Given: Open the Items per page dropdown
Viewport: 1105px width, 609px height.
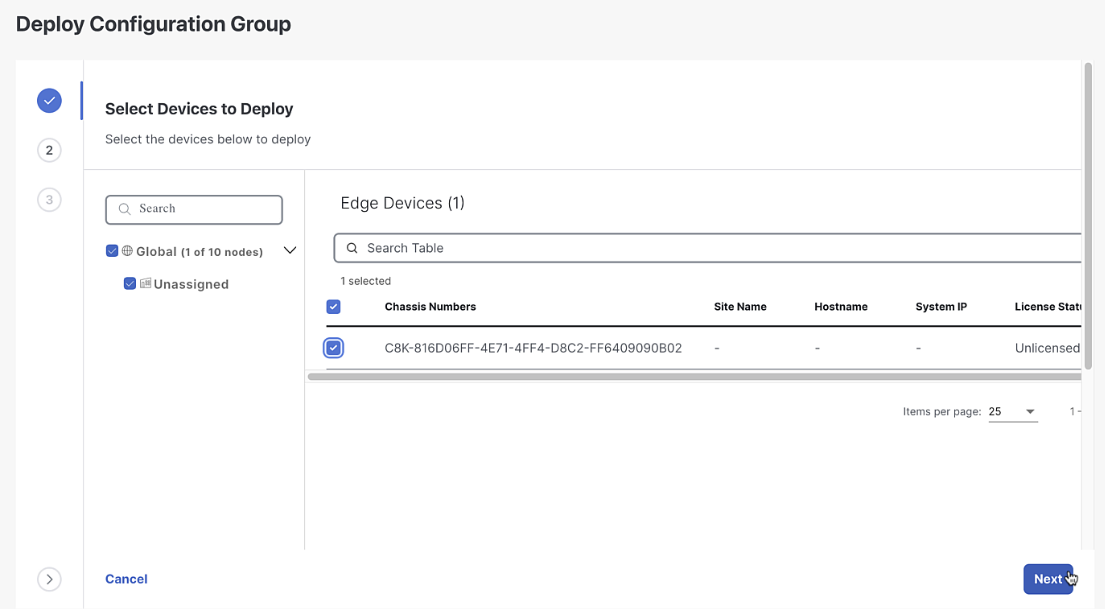Looking at the screenshot, I should click(x=1013, y=412).
